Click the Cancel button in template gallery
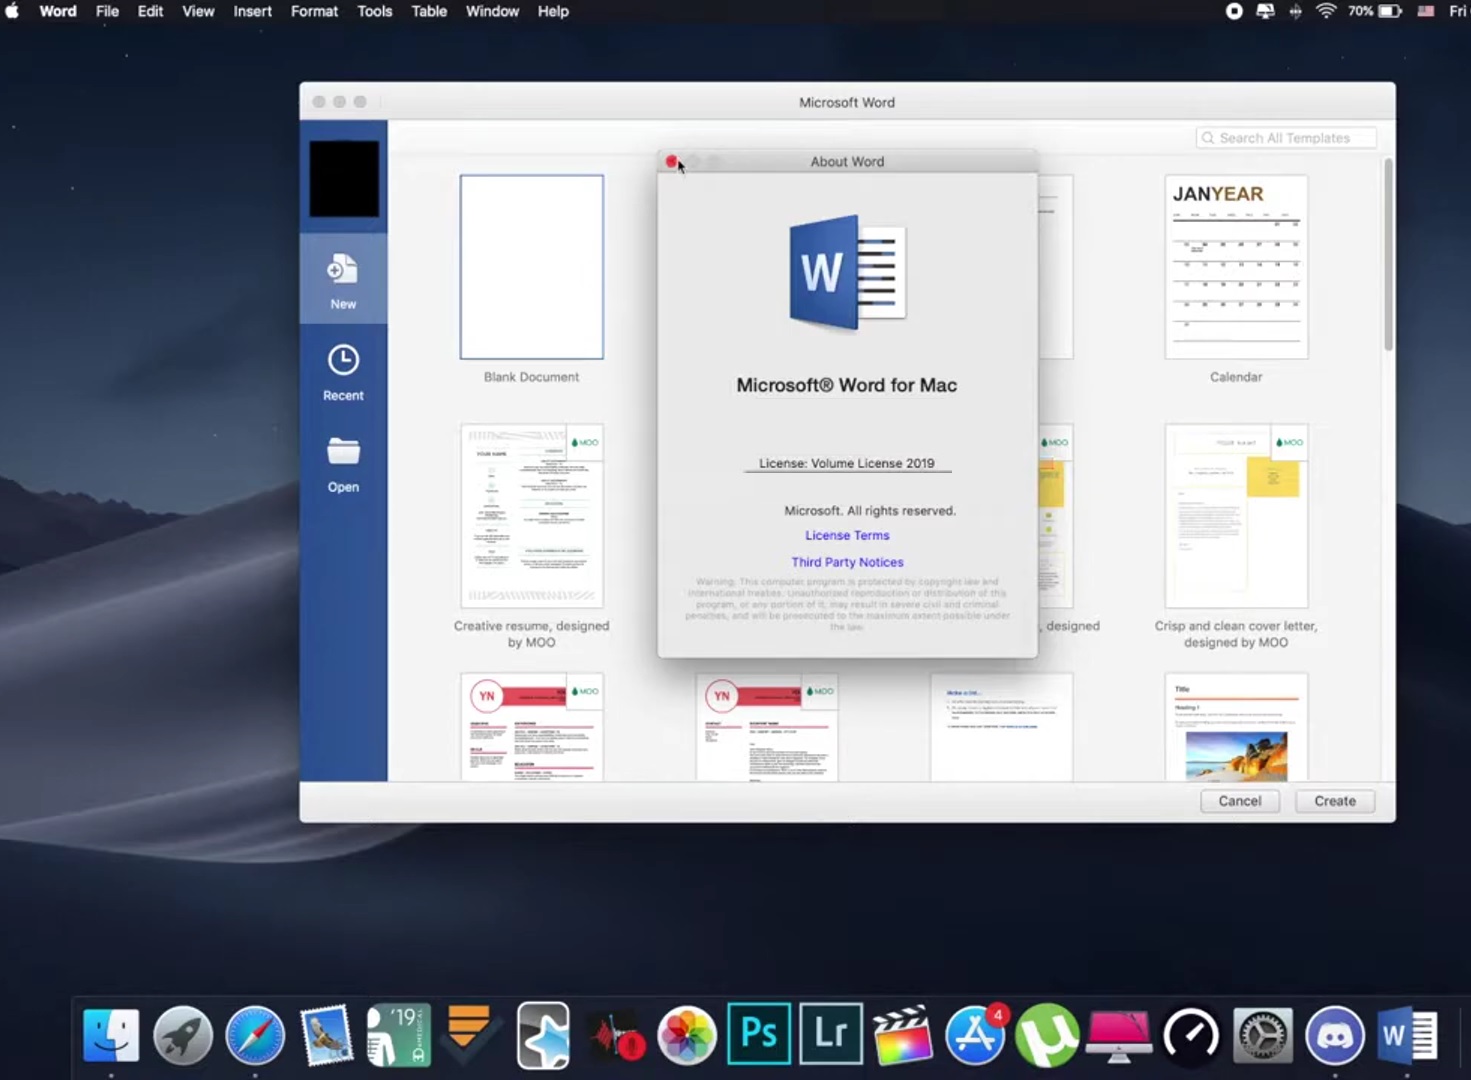The height and width of the screenshot is (1080, 1471). point(1240,801)
